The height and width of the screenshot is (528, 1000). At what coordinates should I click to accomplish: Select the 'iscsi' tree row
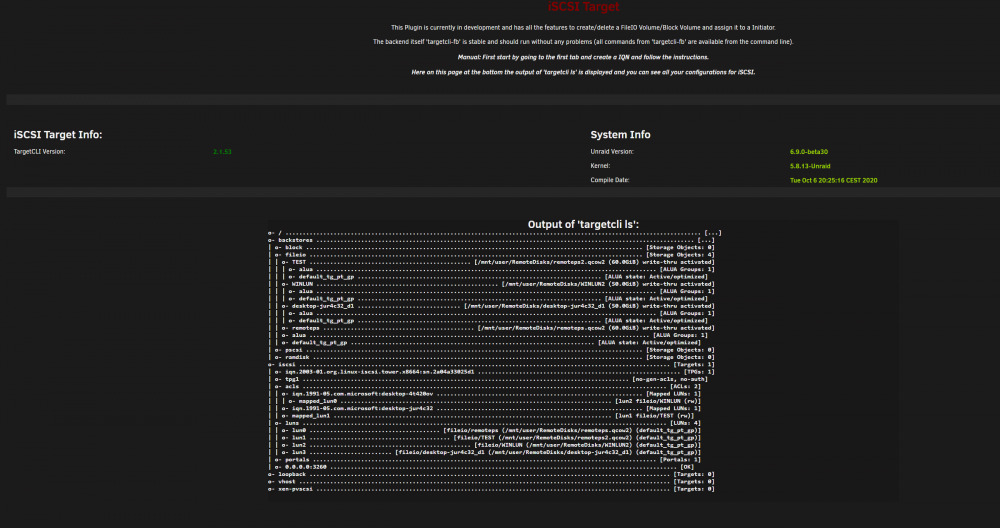pos(491,365)
